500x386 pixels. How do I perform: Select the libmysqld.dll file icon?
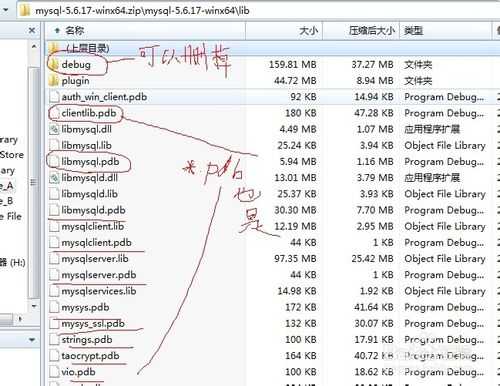54,178
